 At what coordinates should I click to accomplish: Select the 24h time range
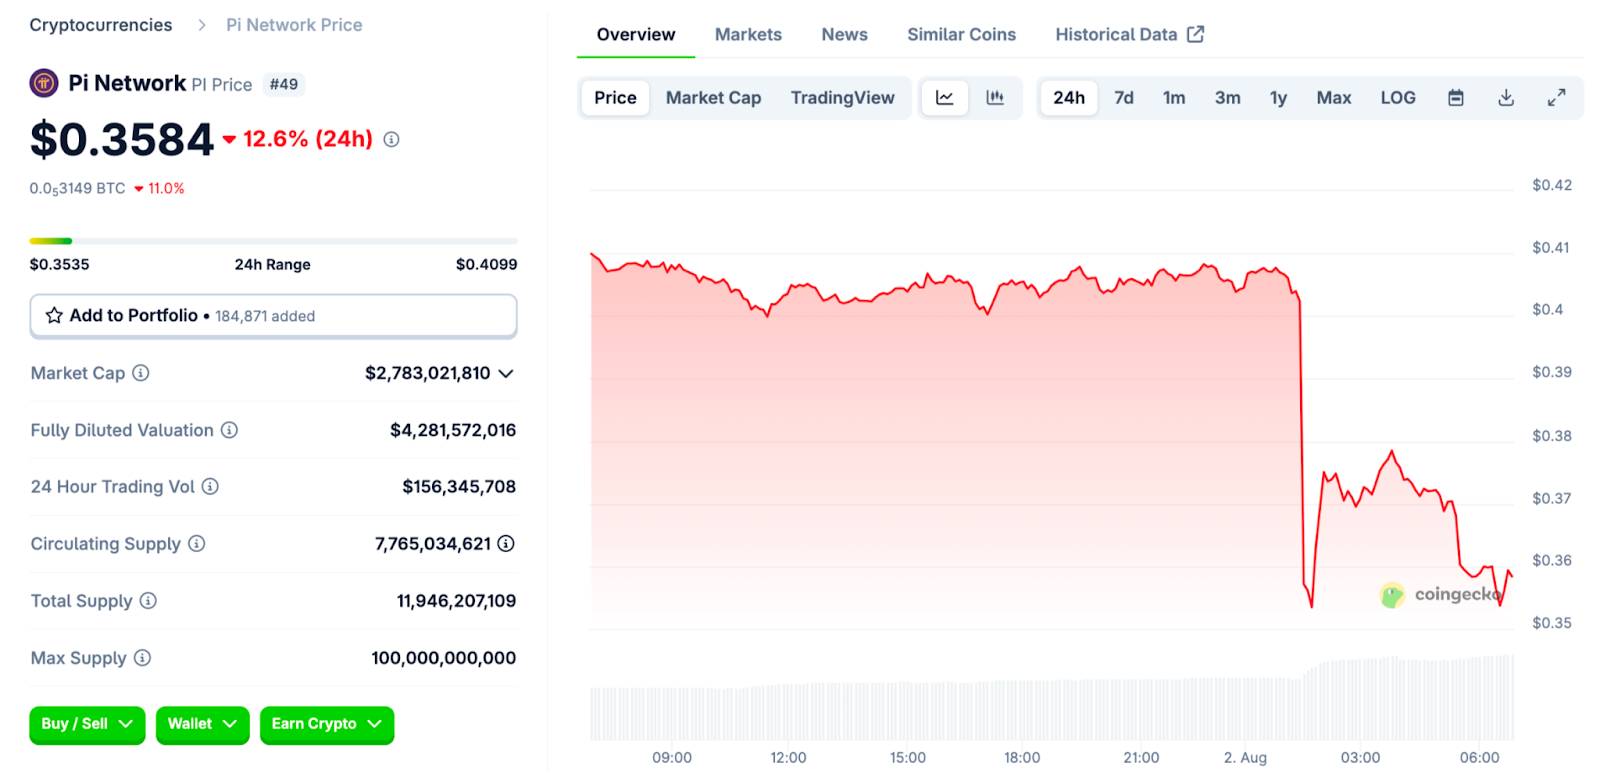coord(1069,98)
